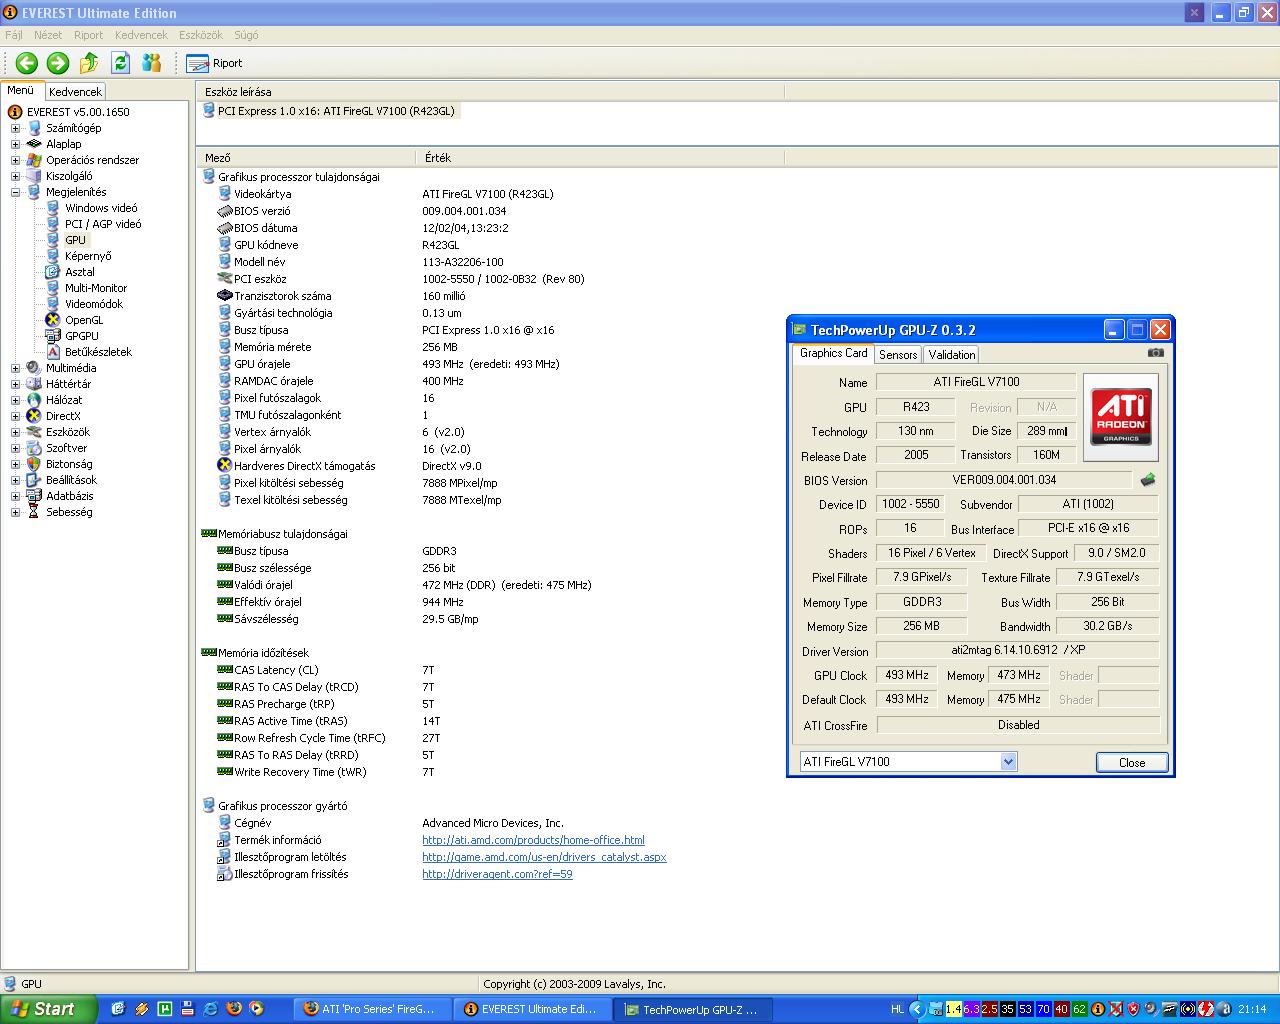The width and height of the screenshot is (1280, 1024).
Task: Select Windows videó tree item
Action: pyautogui.click(x=101, y=208)
